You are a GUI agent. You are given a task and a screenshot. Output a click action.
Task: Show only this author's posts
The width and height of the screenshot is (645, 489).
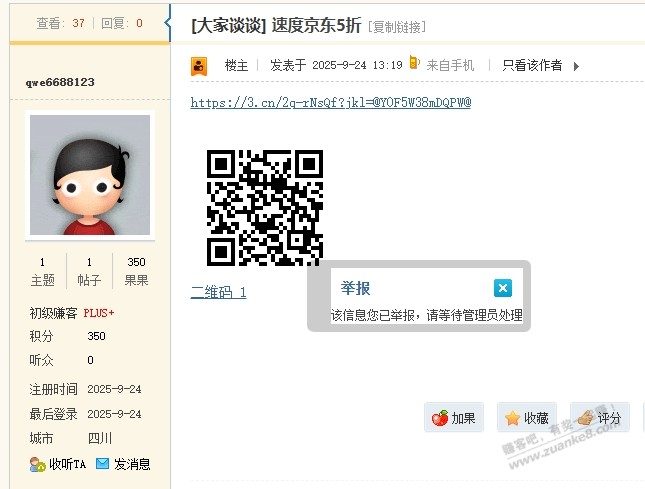pyautogui.click(x=532, y=65)
